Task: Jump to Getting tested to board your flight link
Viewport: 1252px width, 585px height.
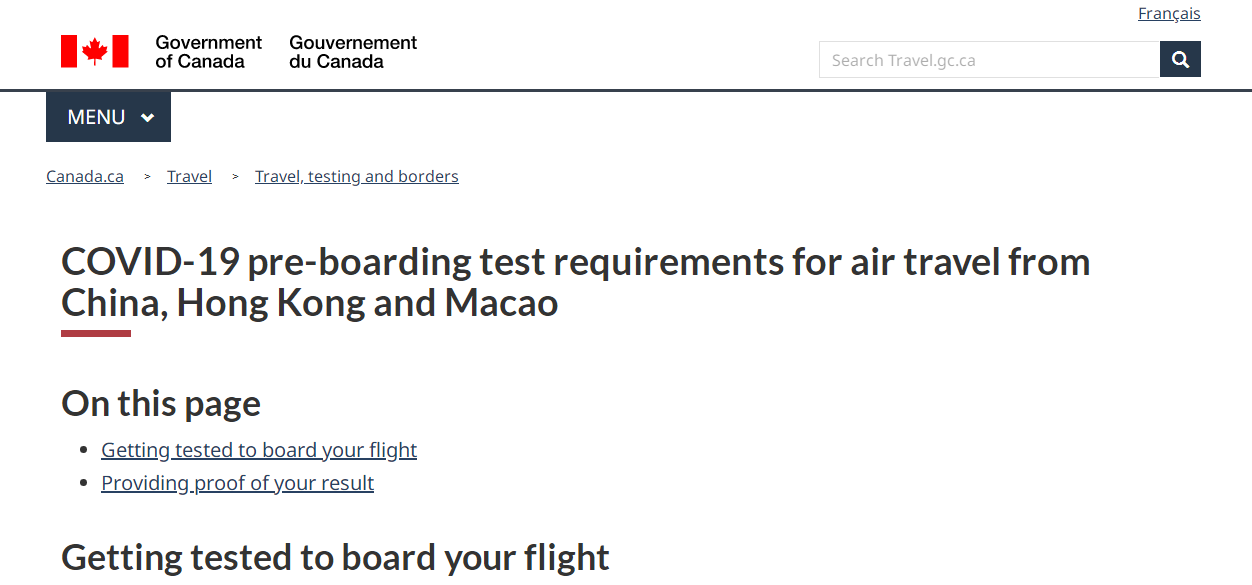Action: coord(259,450)
